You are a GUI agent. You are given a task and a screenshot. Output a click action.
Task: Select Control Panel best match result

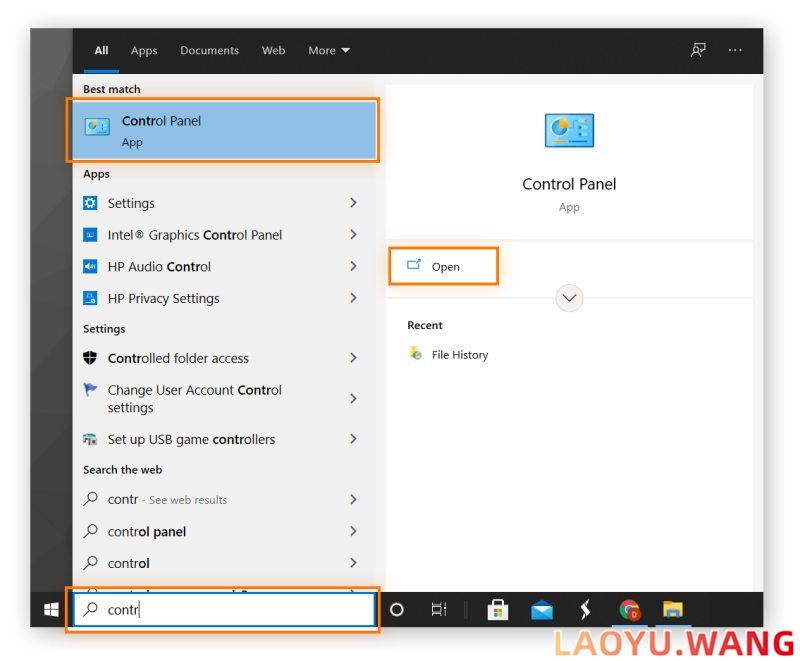coord(223,131)
